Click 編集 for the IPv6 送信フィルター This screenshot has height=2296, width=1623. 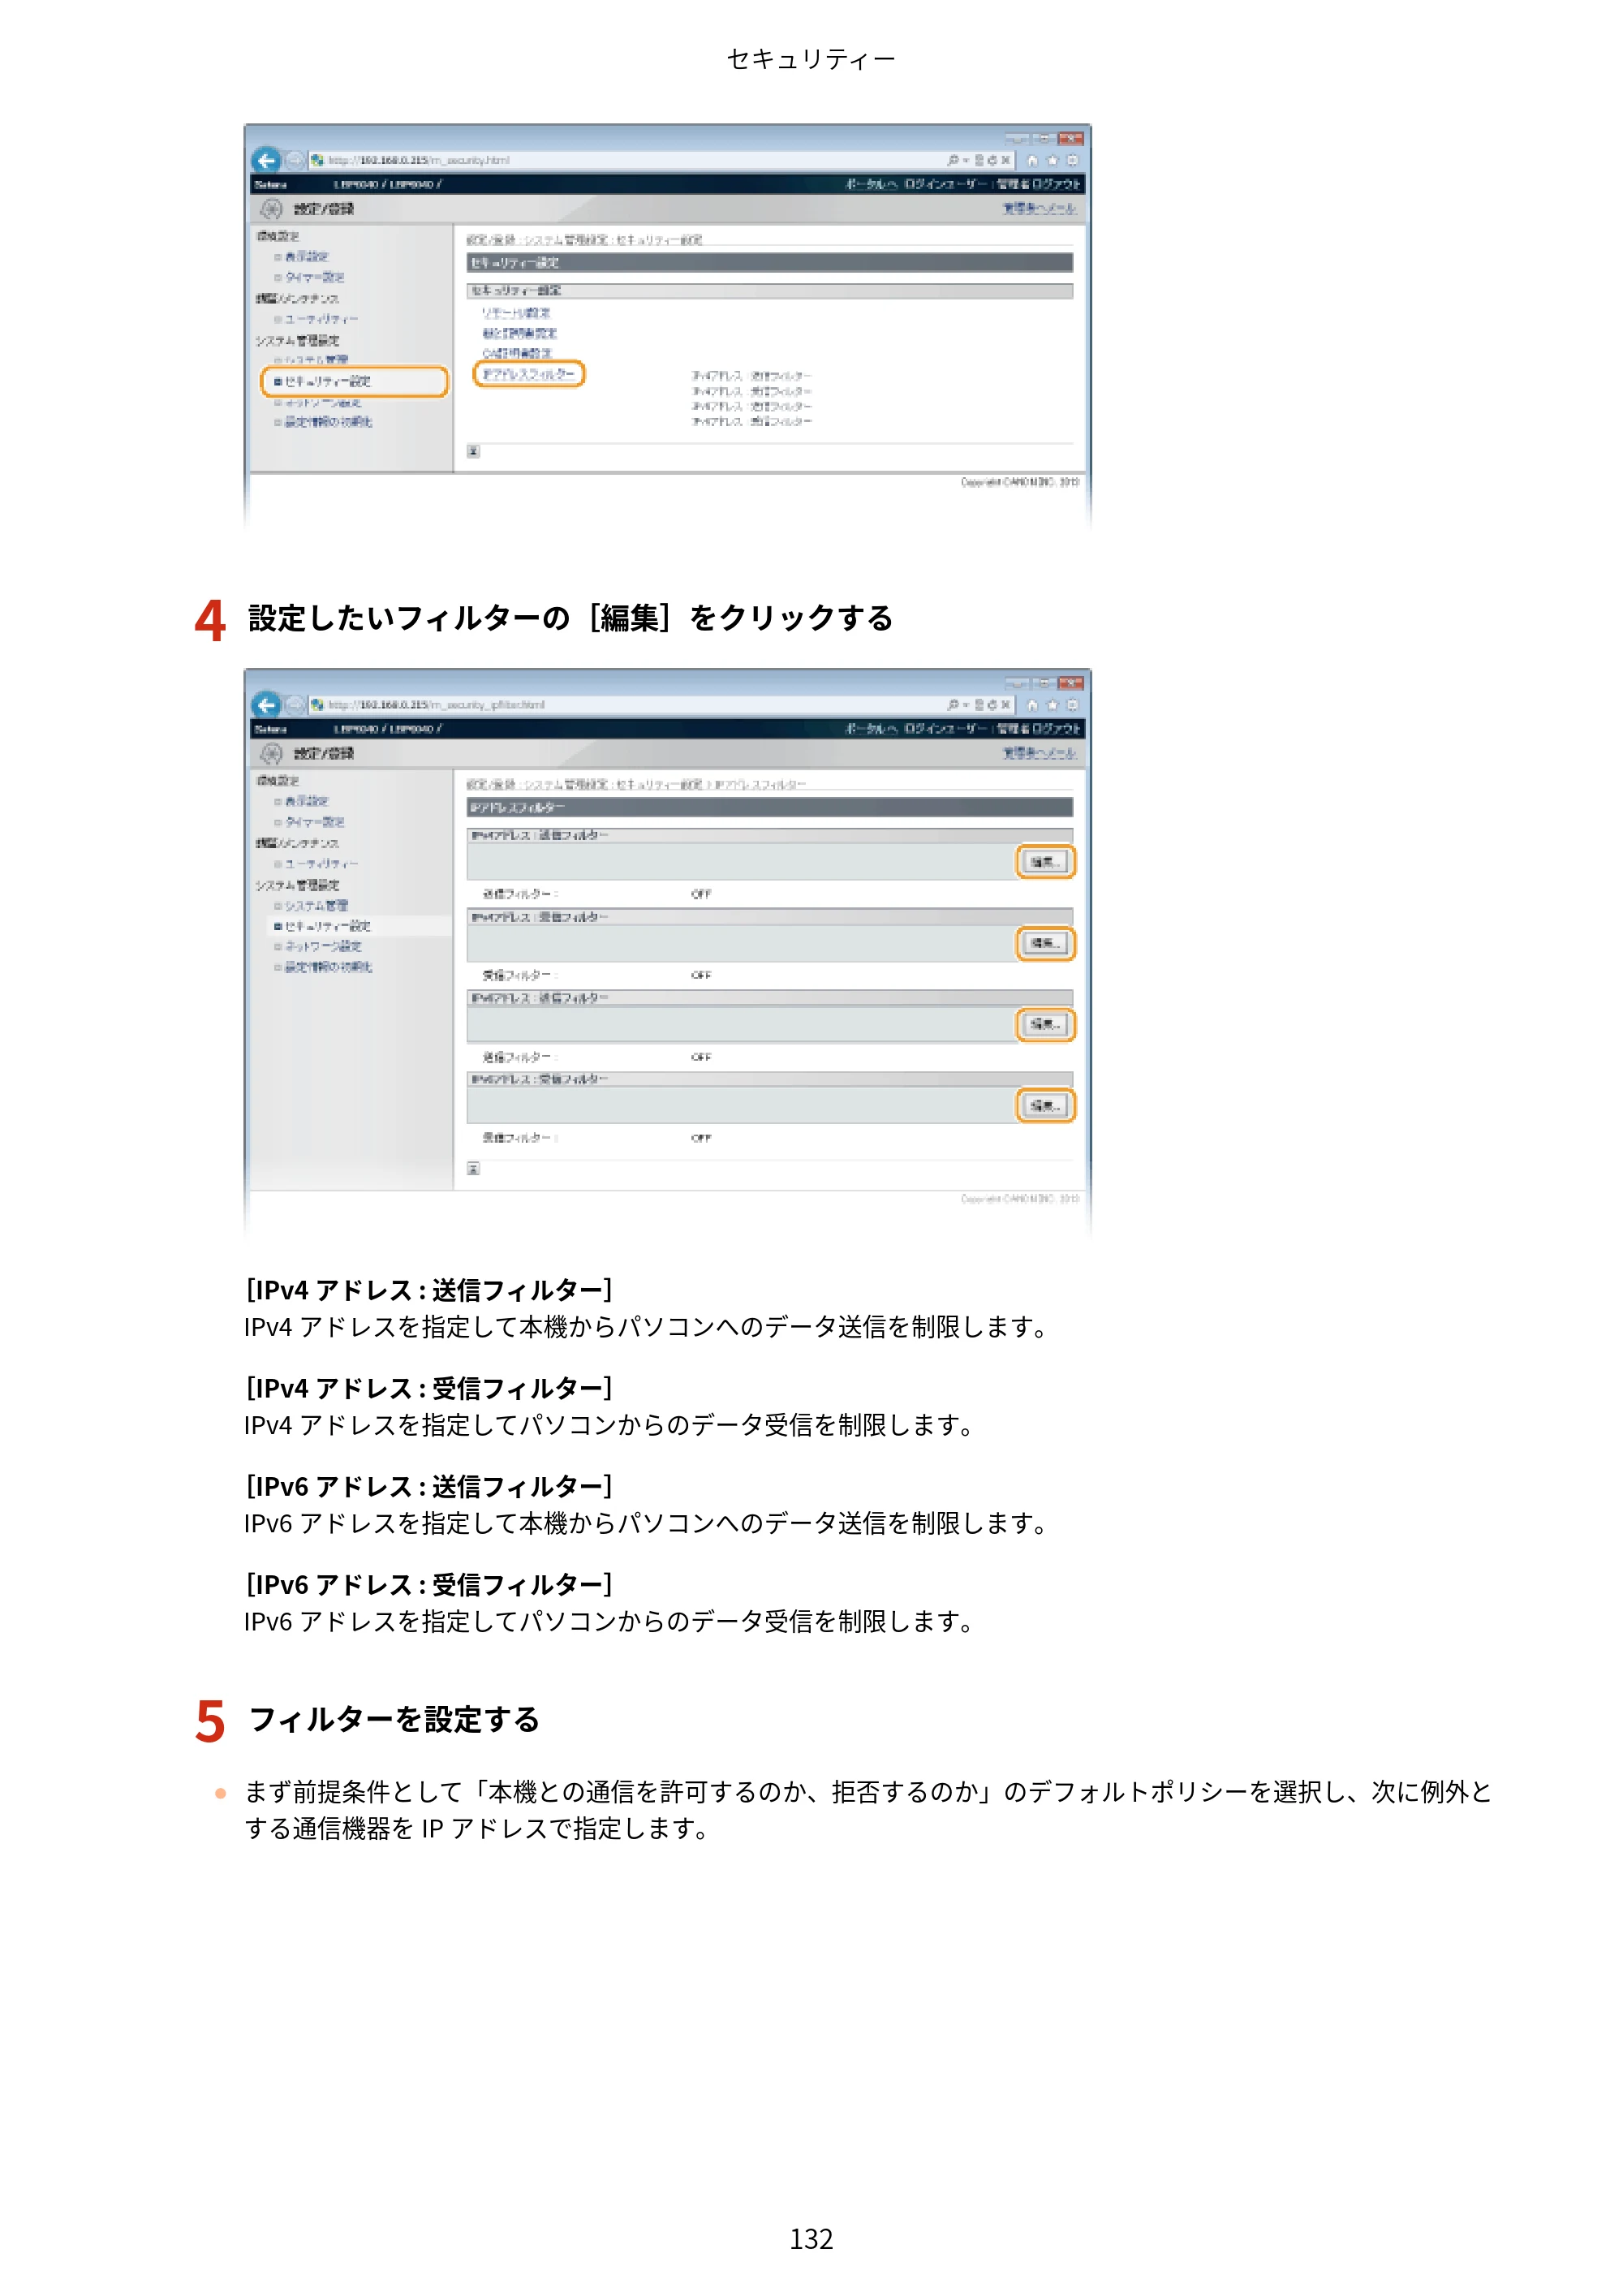tap(1045, 1024)
